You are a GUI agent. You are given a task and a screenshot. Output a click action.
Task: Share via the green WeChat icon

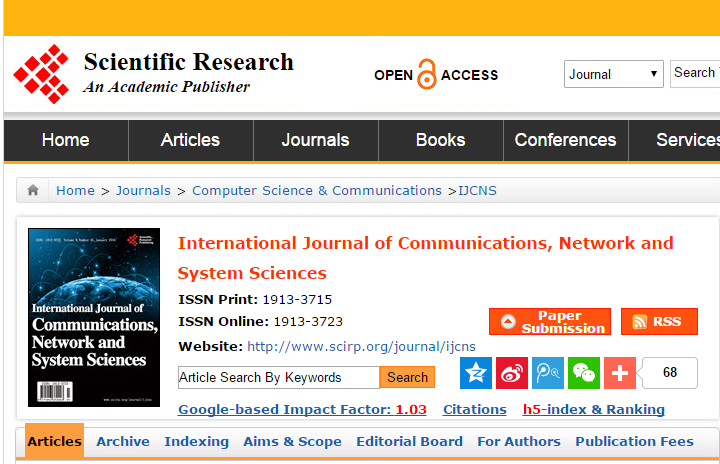pos(584,373)
